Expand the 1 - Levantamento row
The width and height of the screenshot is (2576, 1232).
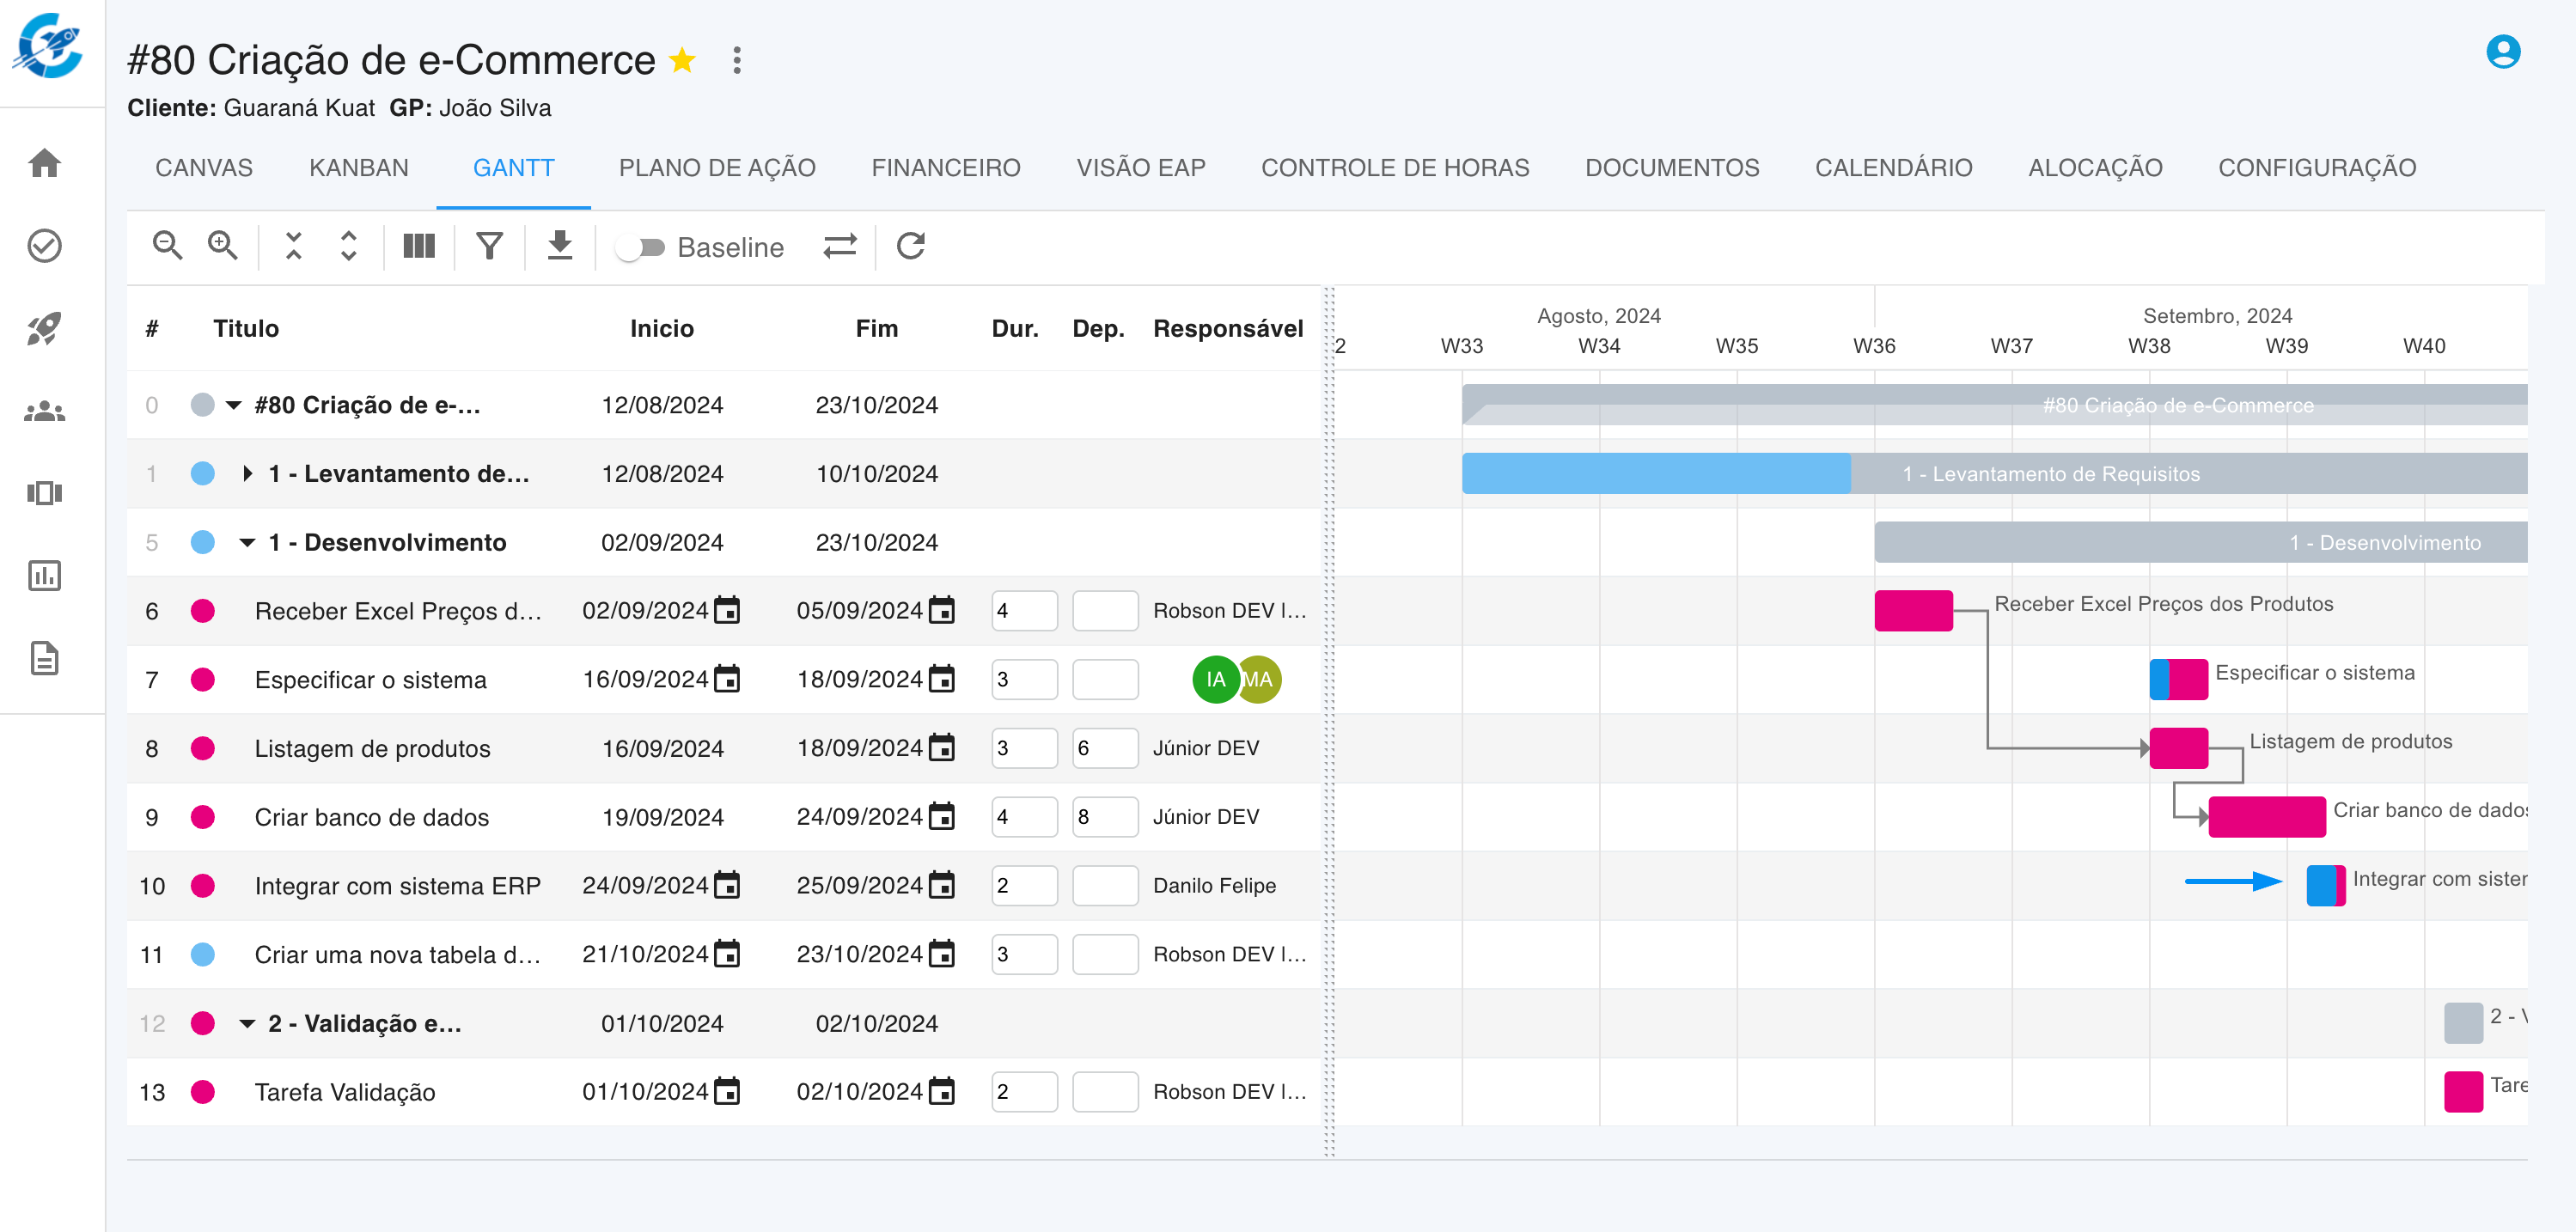pos(247,474)
